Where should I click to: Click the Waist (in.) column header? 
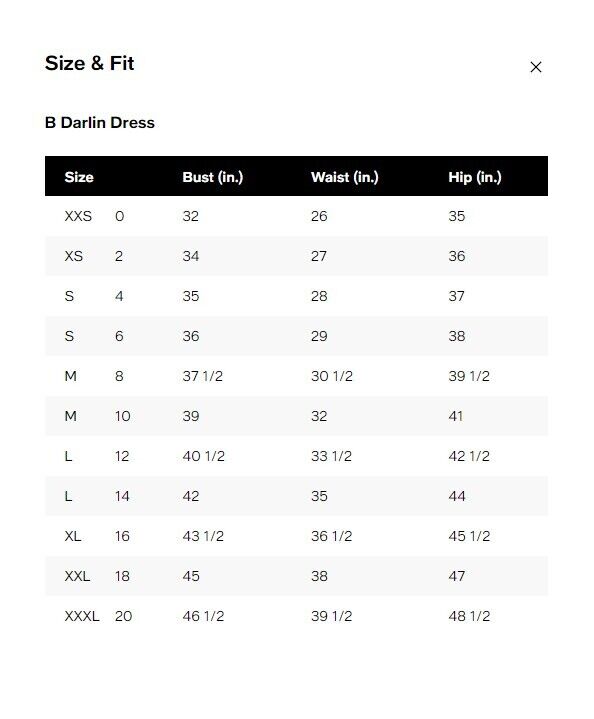coord(344,177)
